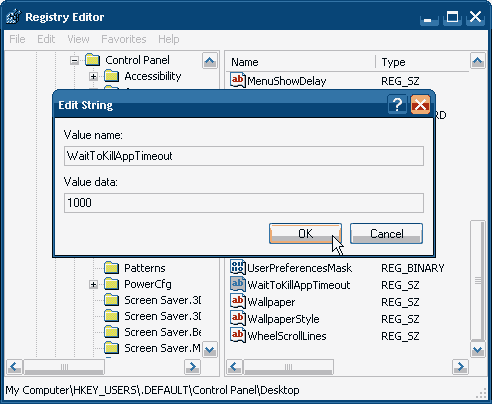The width and height of the screenshot is (492, 404).
Task: Select the MenuShowDelay value name
Action: tap(287, 81)
